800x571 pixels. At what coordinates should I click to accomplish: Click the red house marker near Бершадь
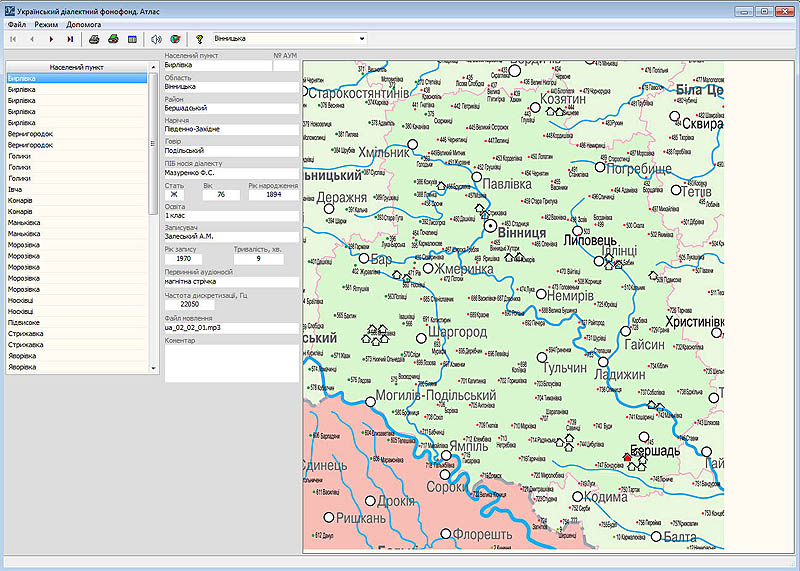tap(628, 457)
